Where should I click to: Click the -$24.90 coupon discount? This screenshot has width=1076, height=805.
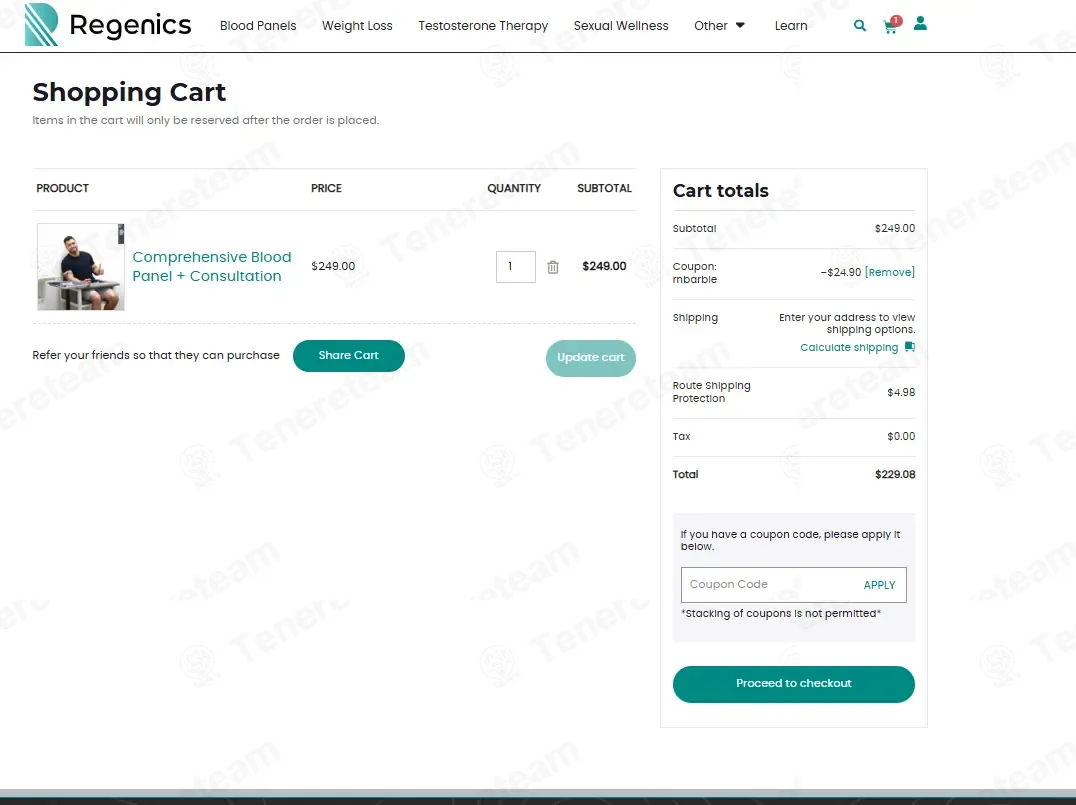click(x=841, y=272)
